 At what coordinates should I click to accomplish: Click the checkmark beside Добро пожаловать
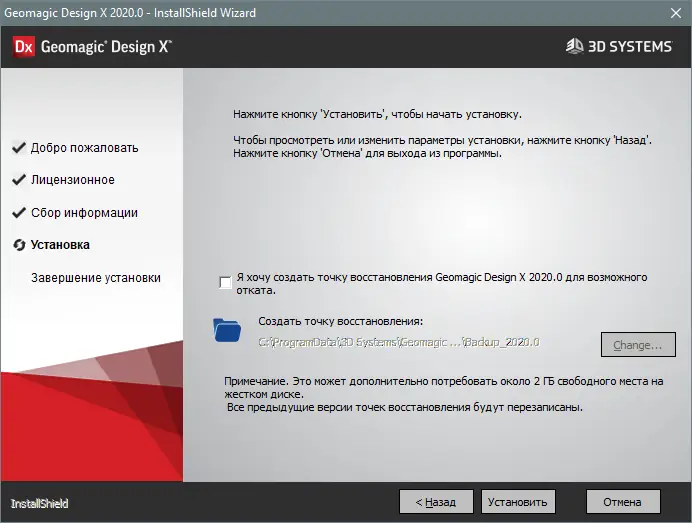coord(19,147)
